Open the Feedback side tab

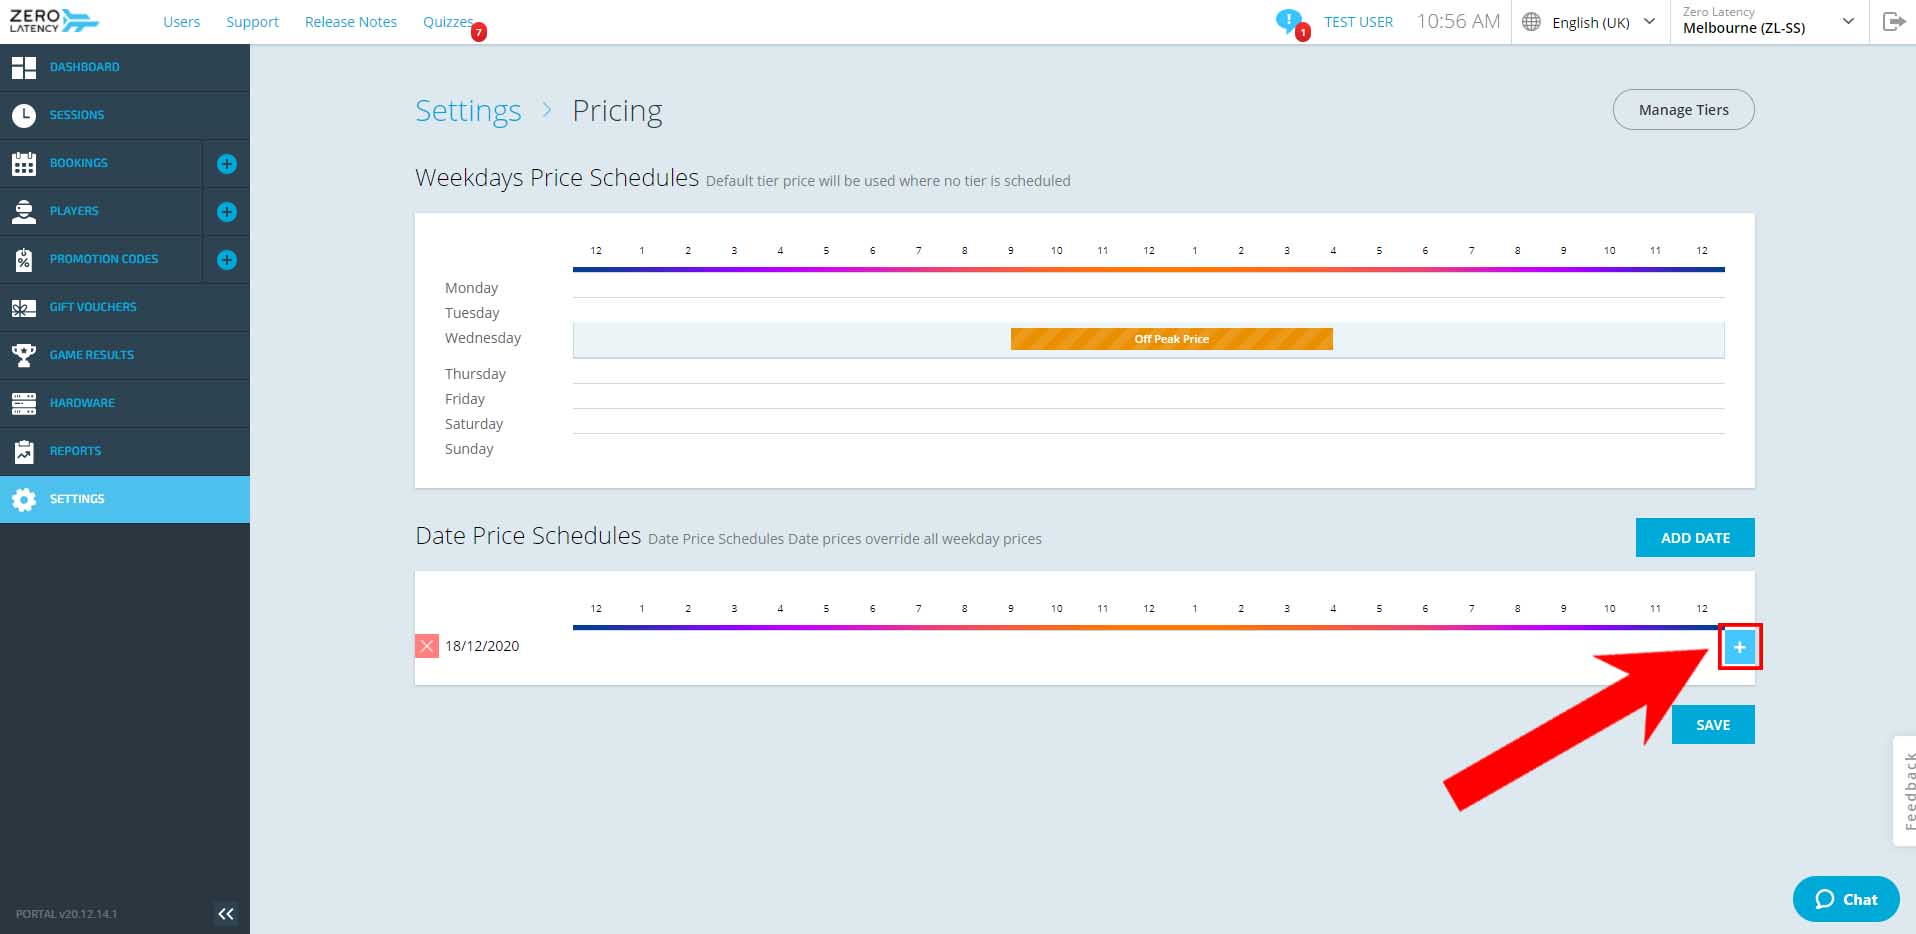pos(1905,791)
